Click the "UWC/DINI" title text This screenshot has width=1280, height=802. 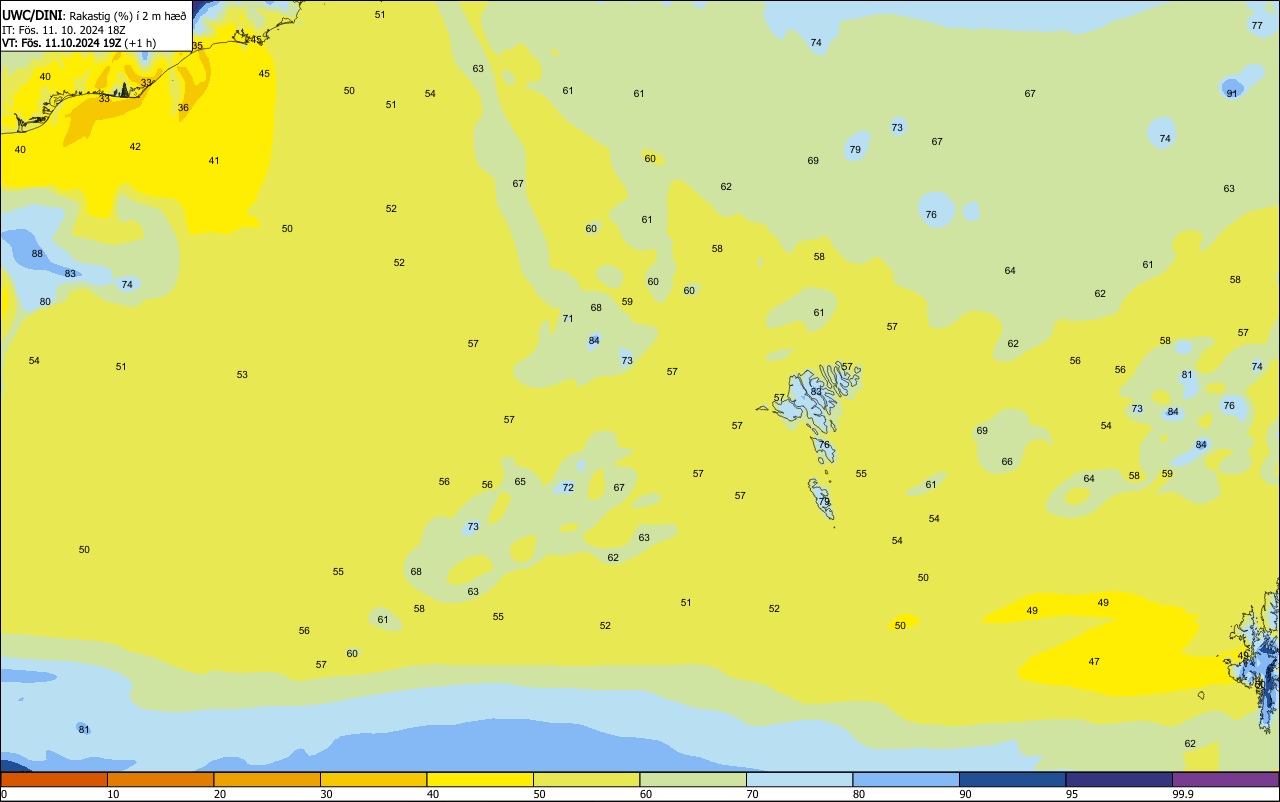[x=32, y=15]
